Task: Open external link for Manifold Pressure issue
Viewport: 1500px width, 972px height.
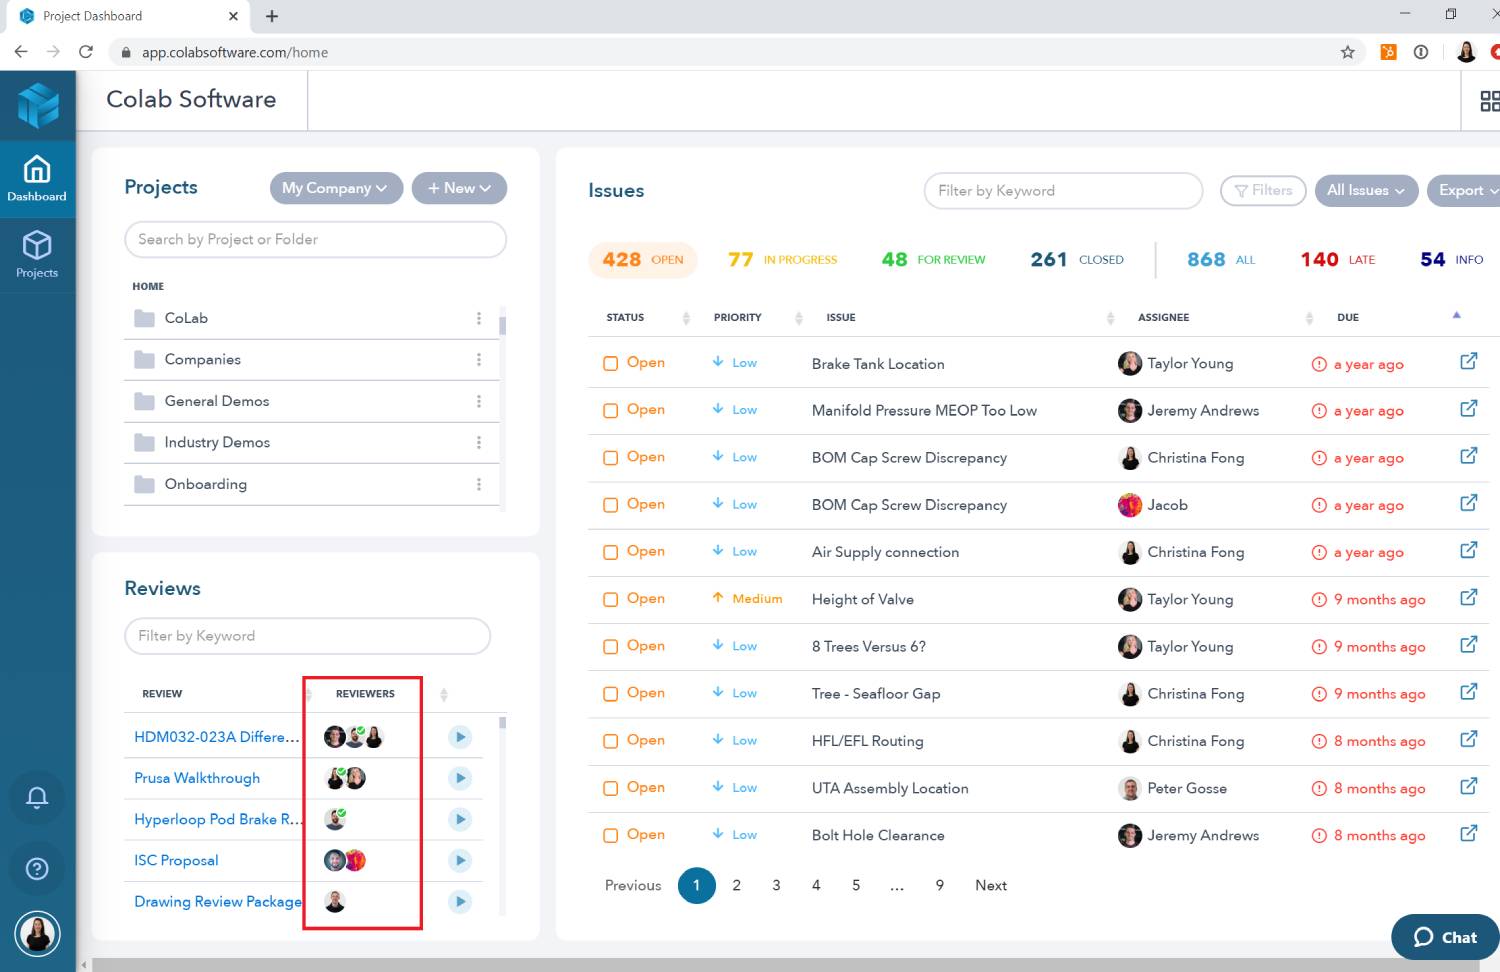Action: pos(1468,408)
